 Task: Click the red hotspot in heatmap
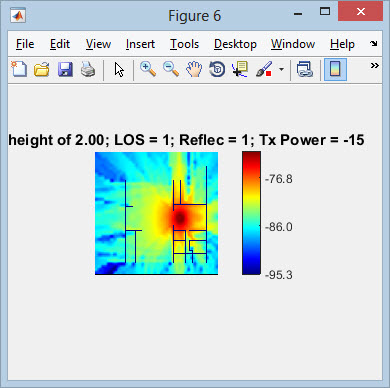tap(180, 218)
